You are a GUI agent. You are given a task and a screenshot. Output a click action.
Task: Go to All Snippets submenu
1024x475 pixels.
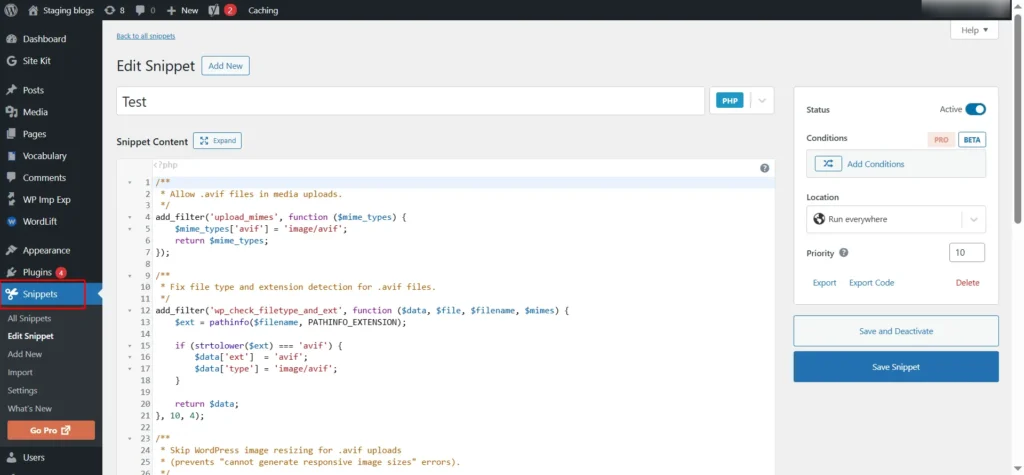[29, 318]
